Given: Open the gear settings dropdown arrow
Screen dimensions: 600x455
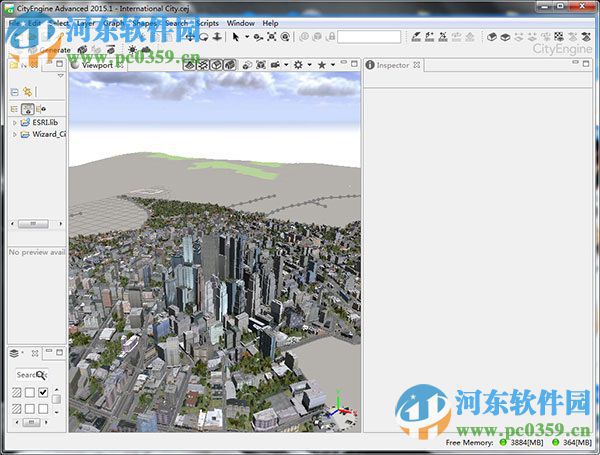Looking at the screenshot, I should 310,65.
